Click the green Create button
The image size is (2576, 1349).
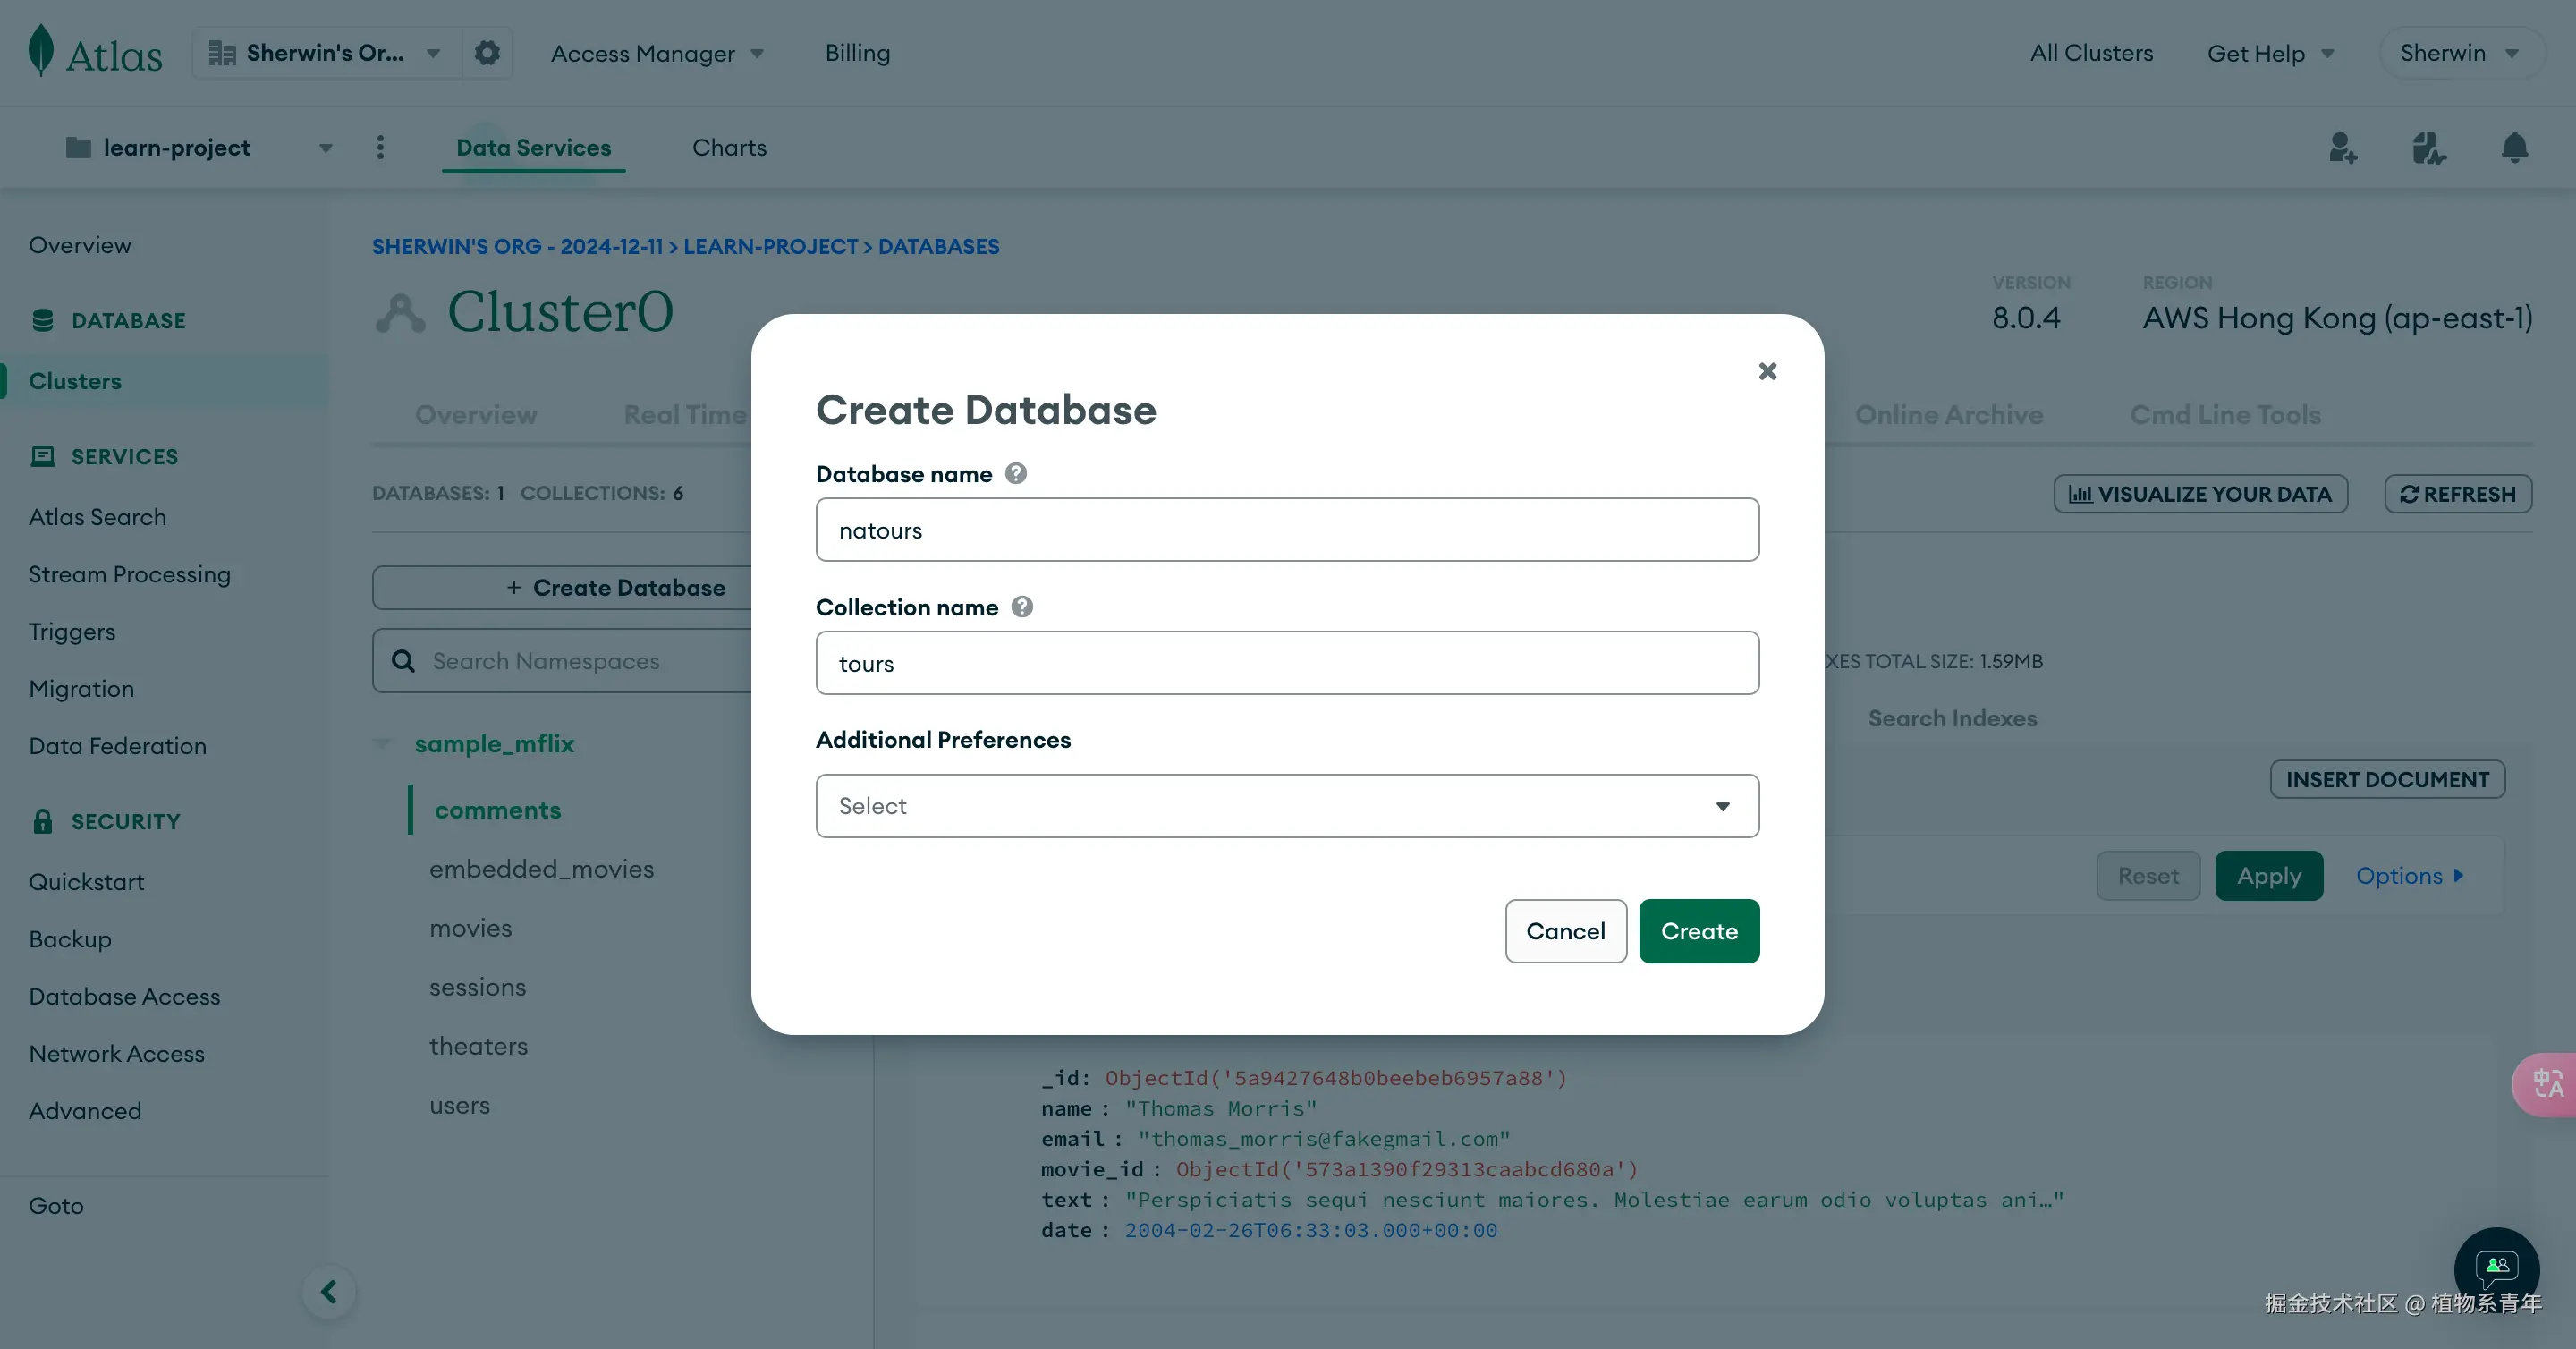[x=1698, y=931]
